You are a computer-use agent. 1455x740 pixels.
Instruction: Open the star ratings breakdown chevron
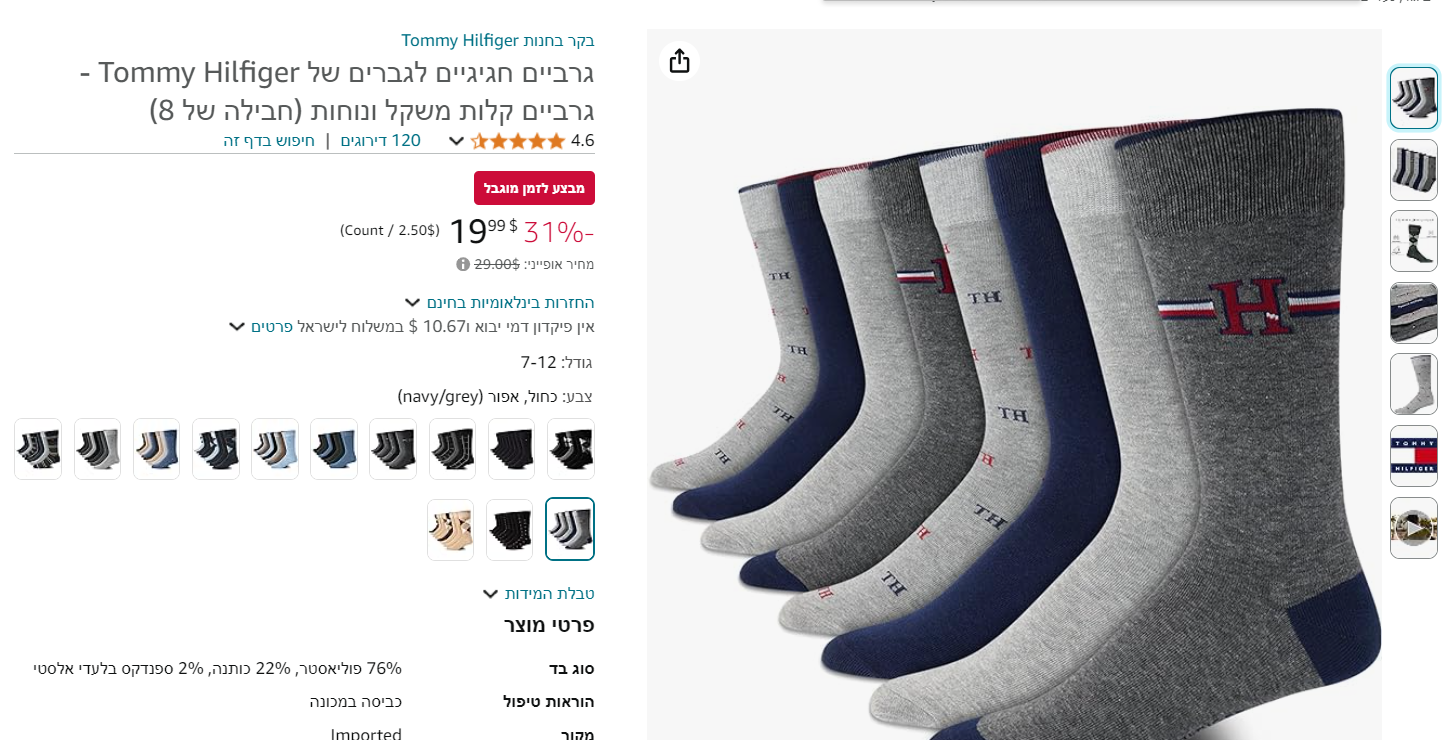[x=456, y=141]
